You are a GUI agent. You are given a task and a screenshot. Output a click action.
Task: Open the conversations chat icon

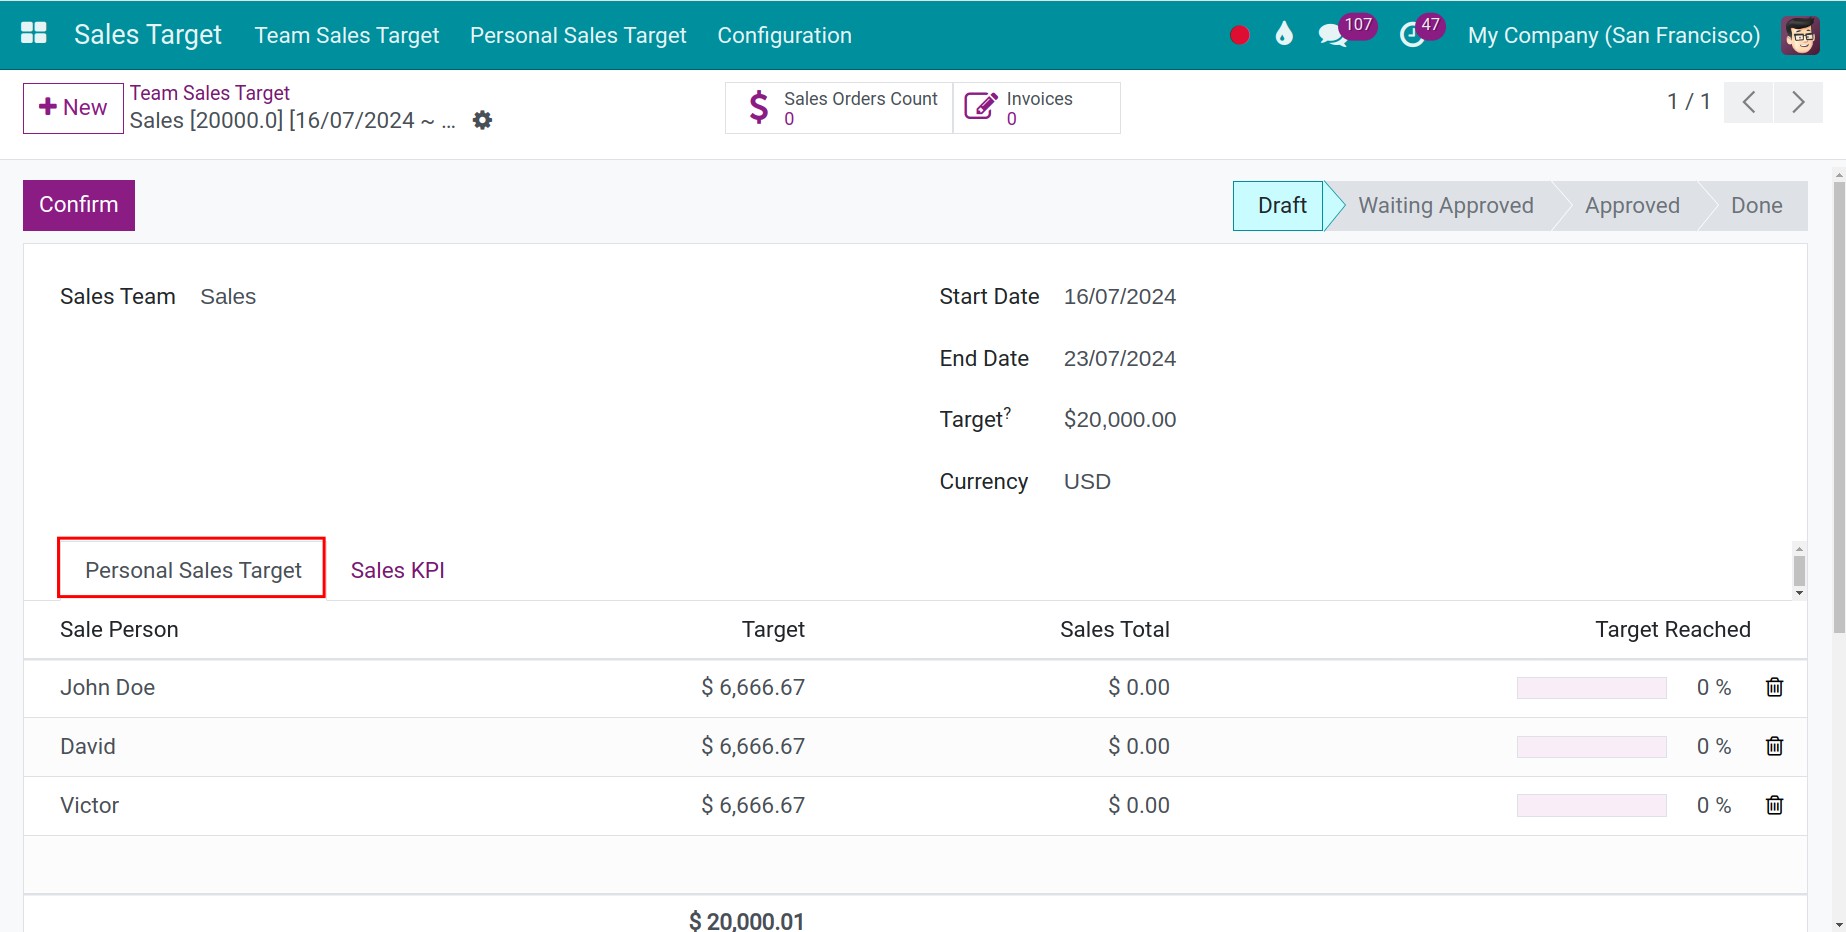(1332, 36)
